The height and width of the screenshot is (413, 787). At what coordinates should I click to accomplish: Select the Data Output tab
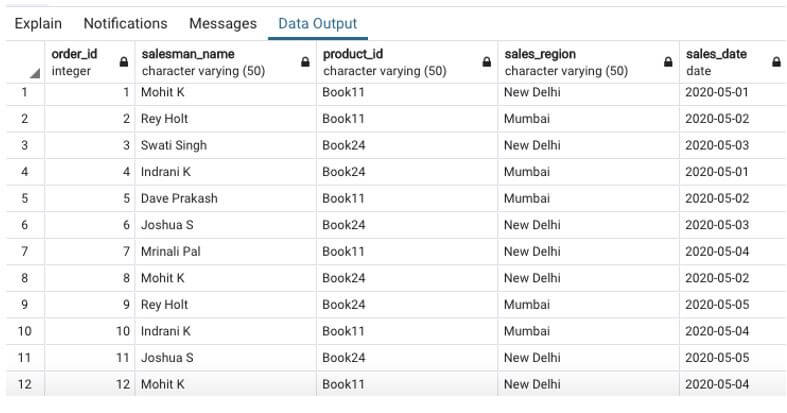tap(317, 23)
